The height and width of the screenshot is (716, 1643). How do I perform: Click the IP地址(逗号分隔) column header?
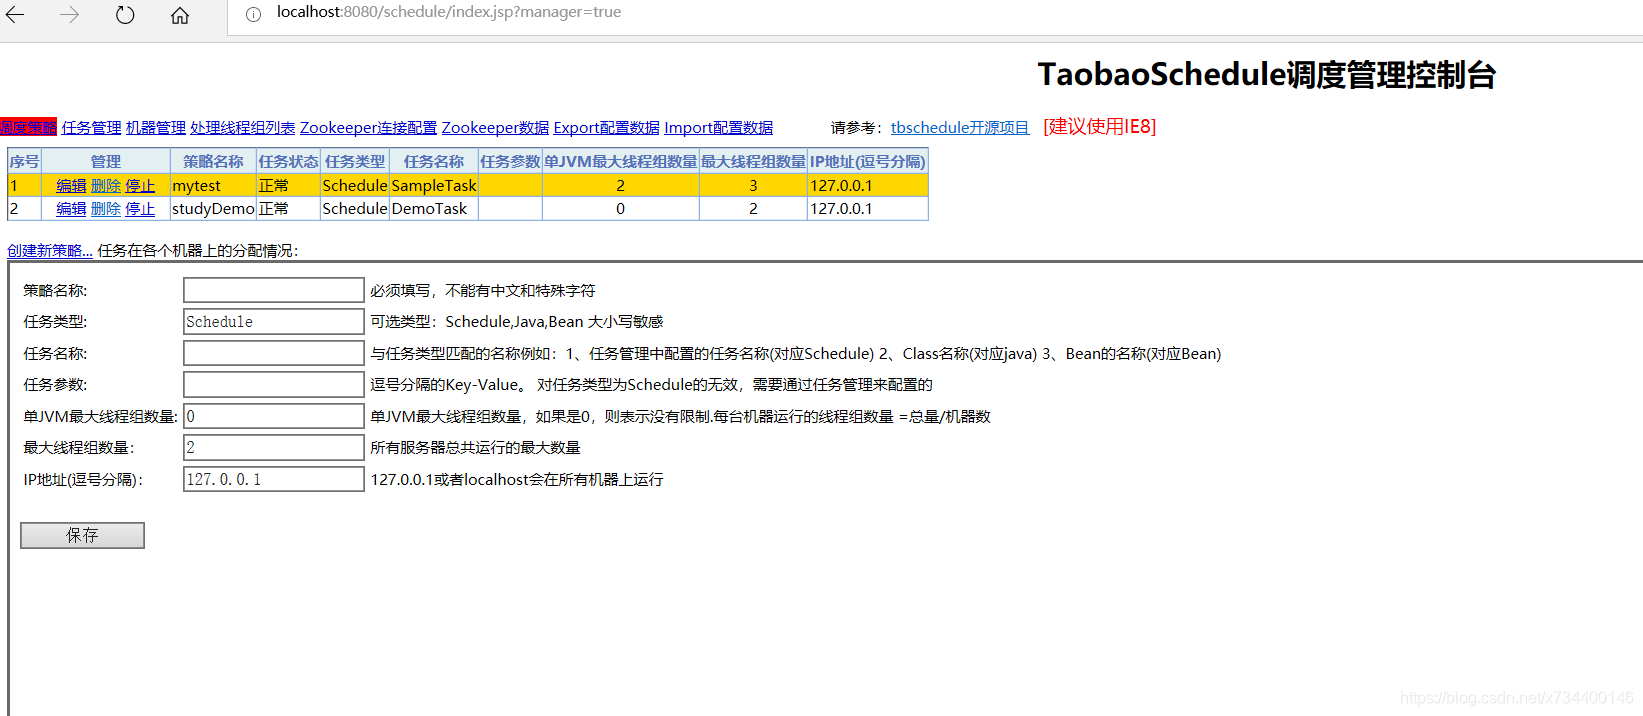point(868,161)
